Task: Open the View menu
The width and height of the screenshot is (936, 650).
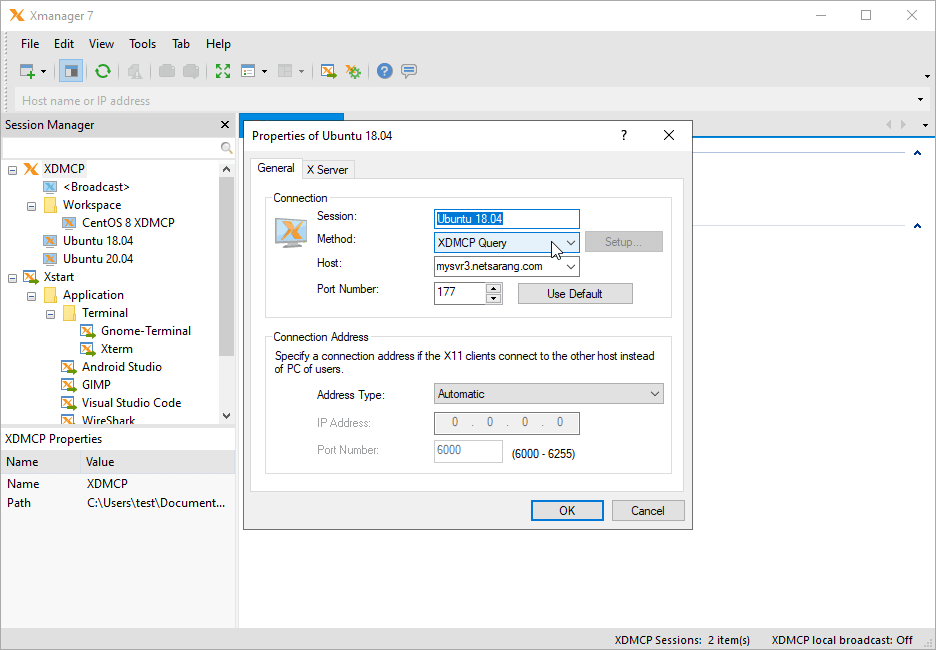Action: [x=101, y=44]
